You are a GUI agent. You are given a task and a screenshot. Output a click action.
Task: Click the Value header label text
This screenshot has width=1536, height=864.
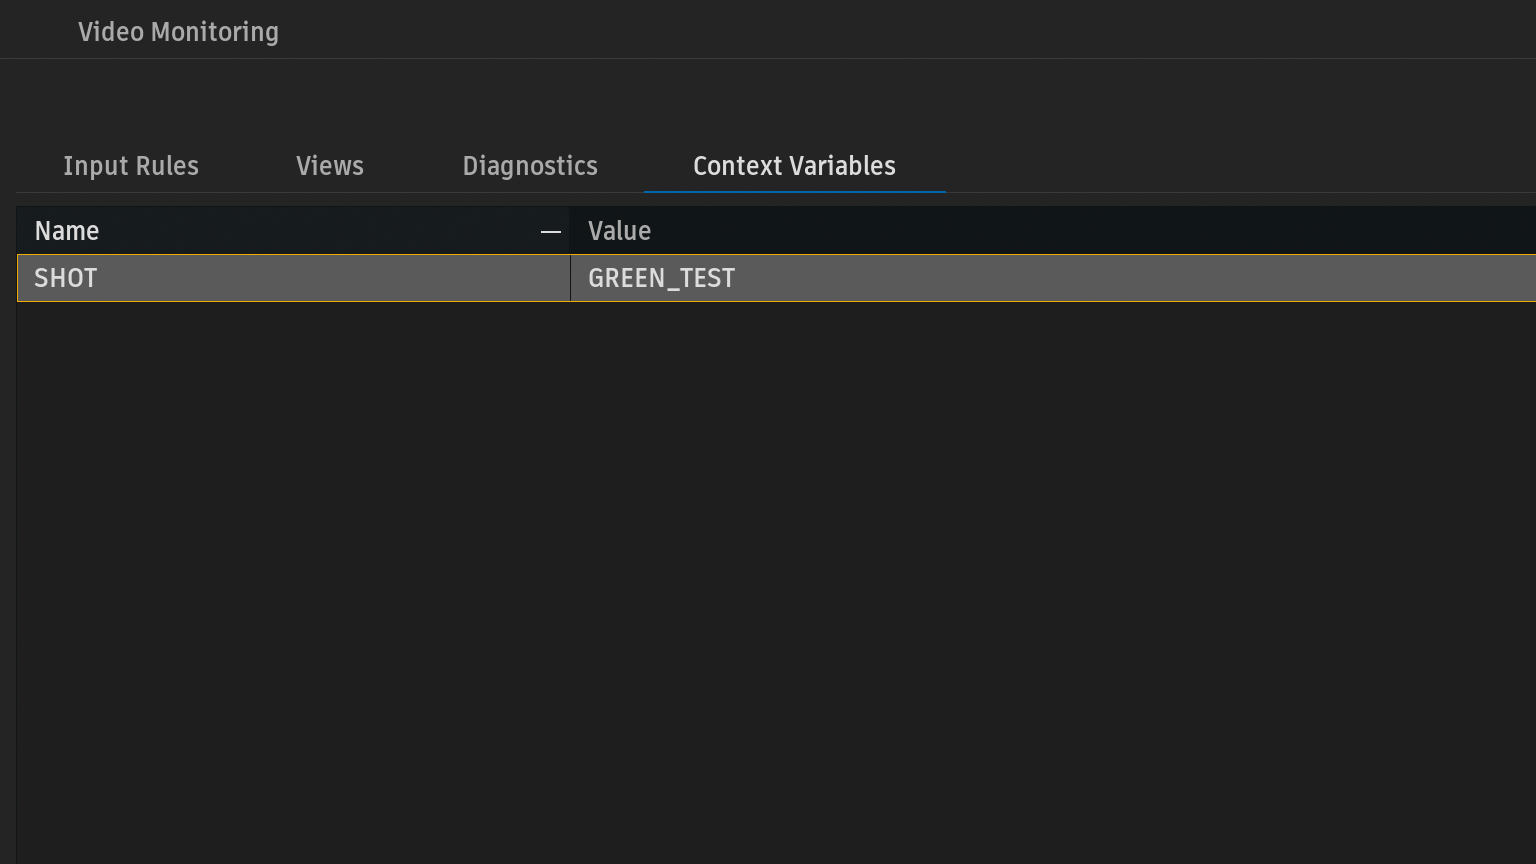pos(619,231)
